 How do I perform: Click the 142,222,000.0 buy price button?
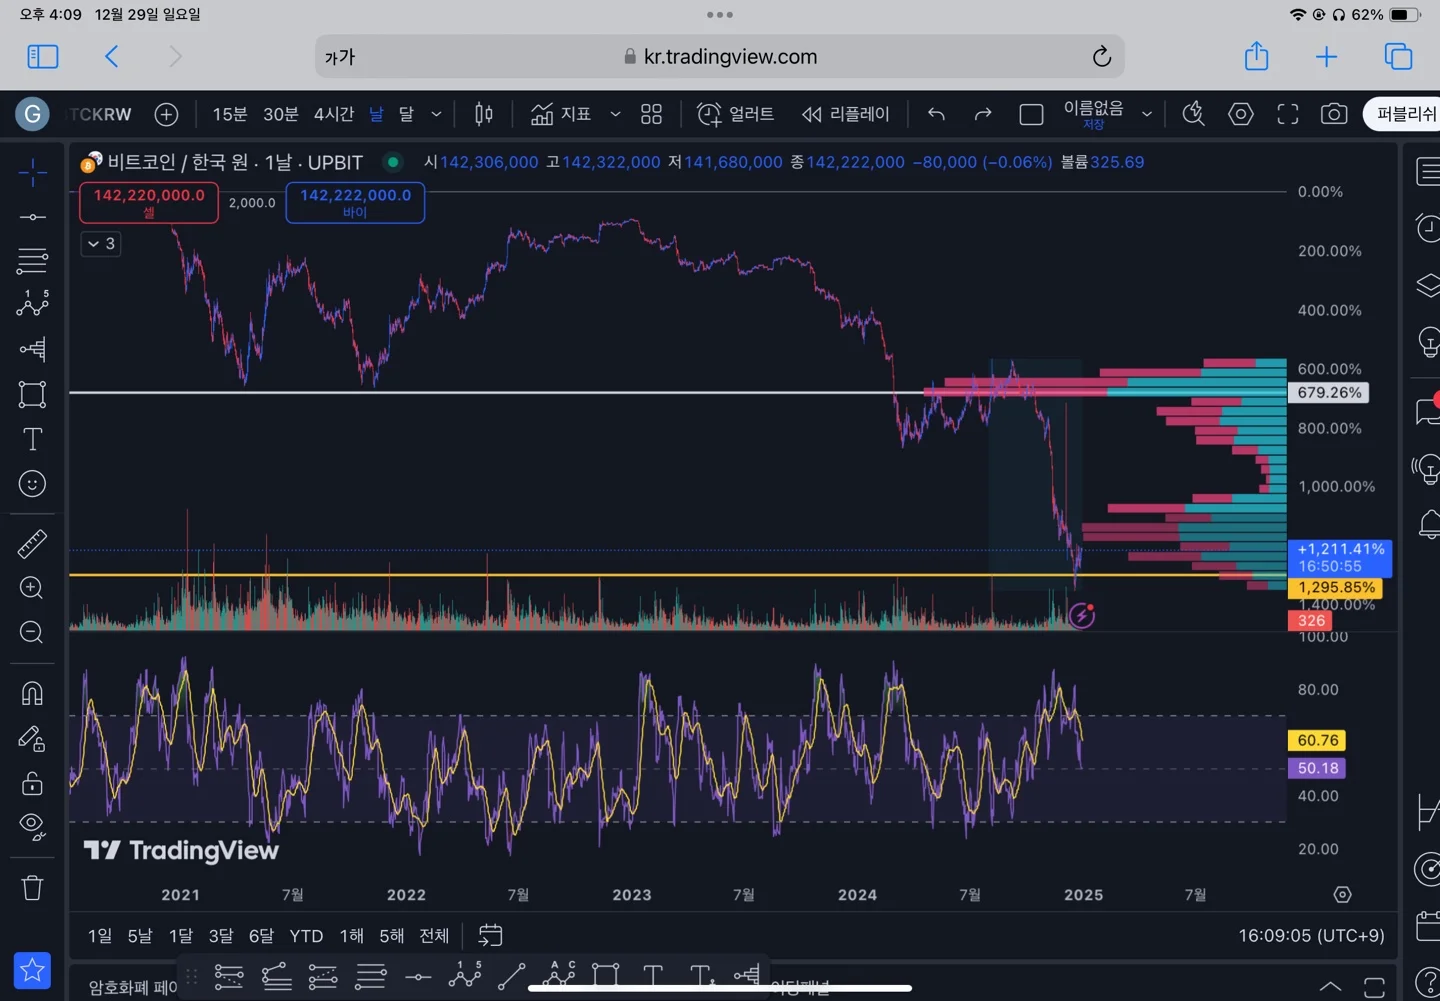pyautogui.click(x=355, y=202)
